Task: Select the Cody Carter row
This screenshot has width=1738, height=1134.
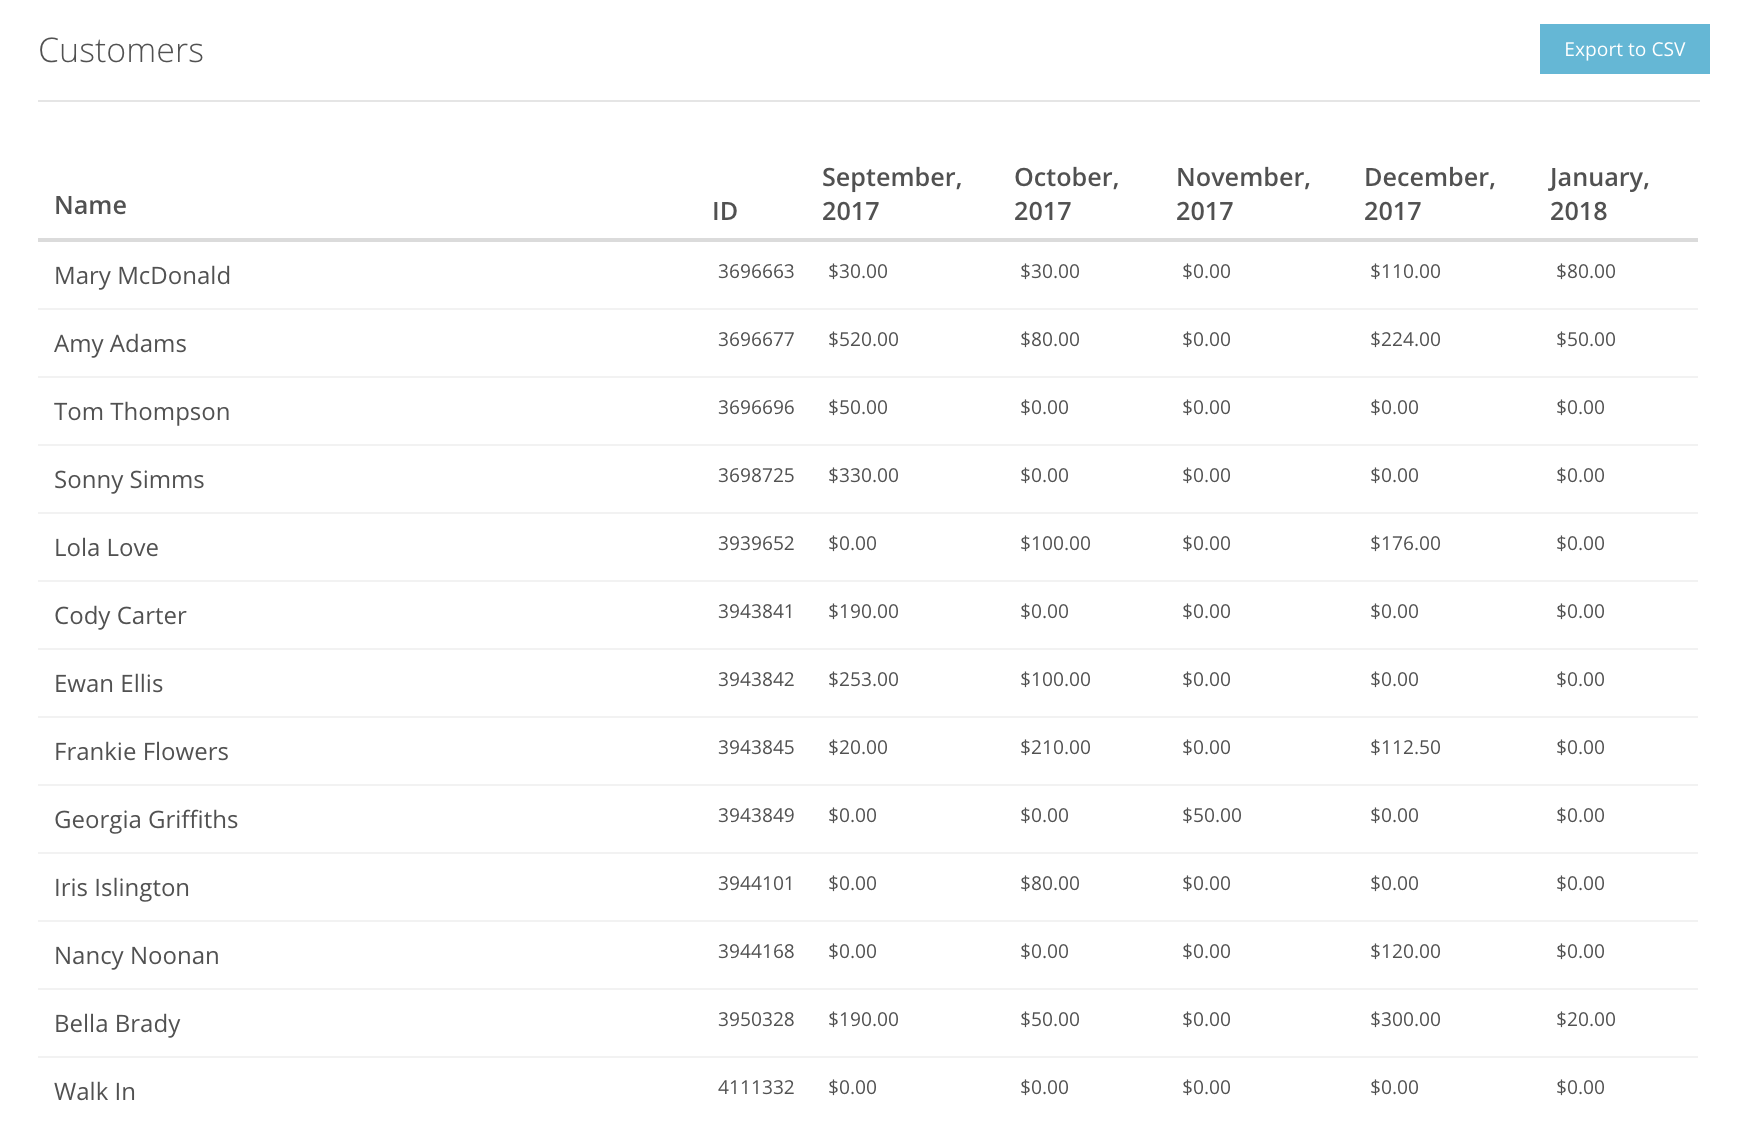Action: pyautogui.click(x=120, y=615)
